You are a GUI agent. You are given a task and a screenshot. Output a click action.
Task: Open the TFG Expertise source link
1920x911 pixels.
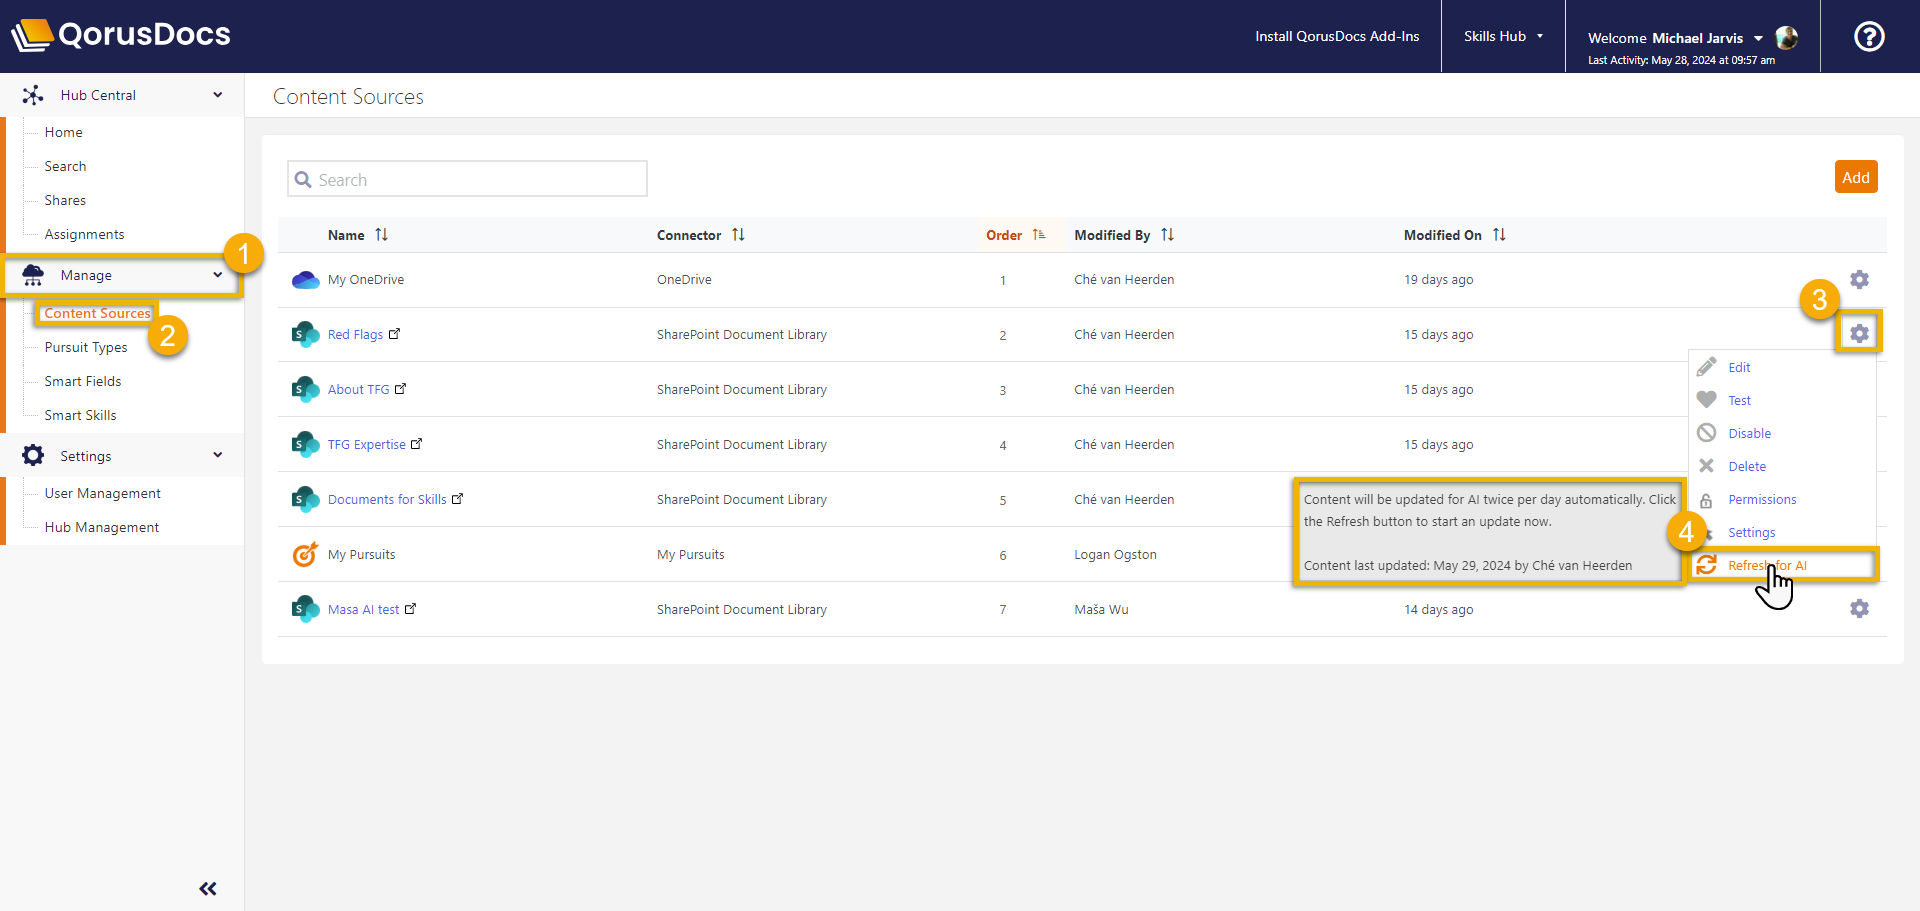(x=367, y=444)
